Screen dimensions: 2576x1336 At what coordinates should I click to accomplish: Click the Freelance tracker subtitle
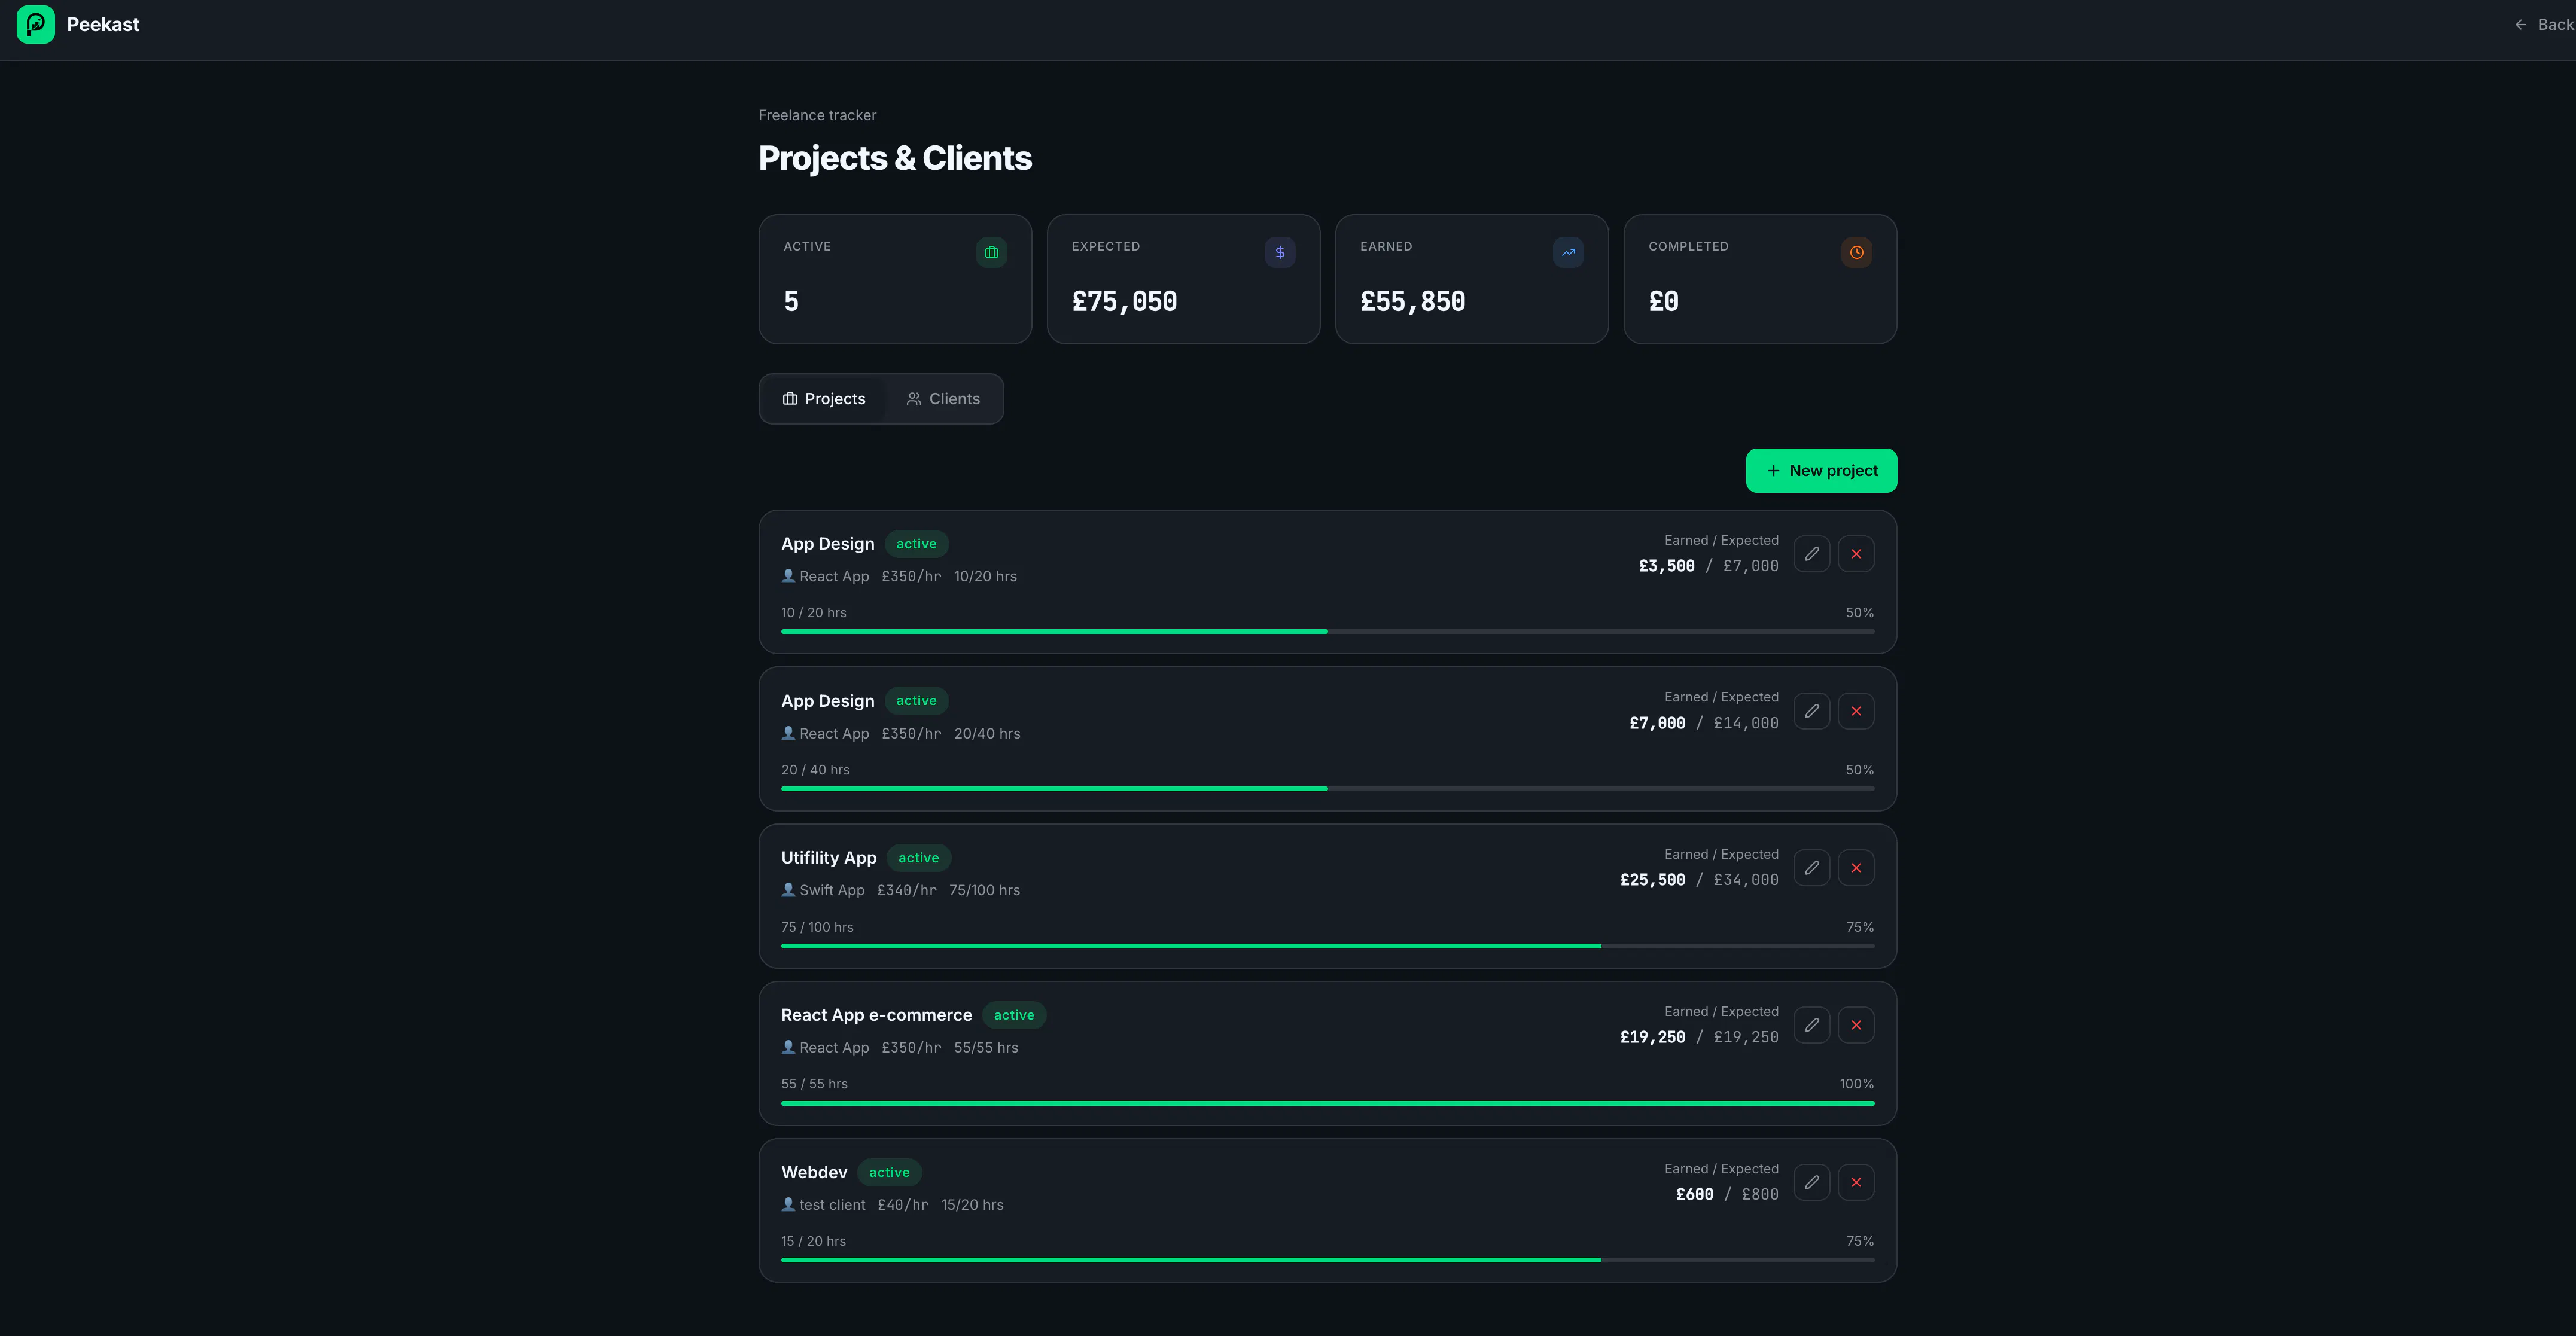coord(817,115)
